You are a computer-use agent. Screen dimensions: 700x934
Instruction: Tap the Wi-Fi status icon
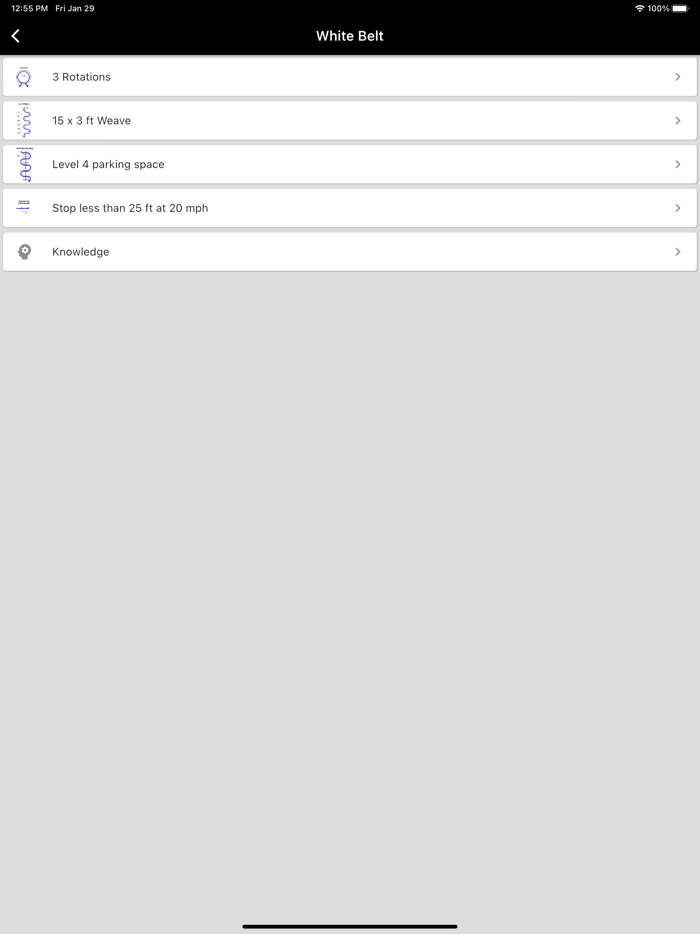coord(640,9)
